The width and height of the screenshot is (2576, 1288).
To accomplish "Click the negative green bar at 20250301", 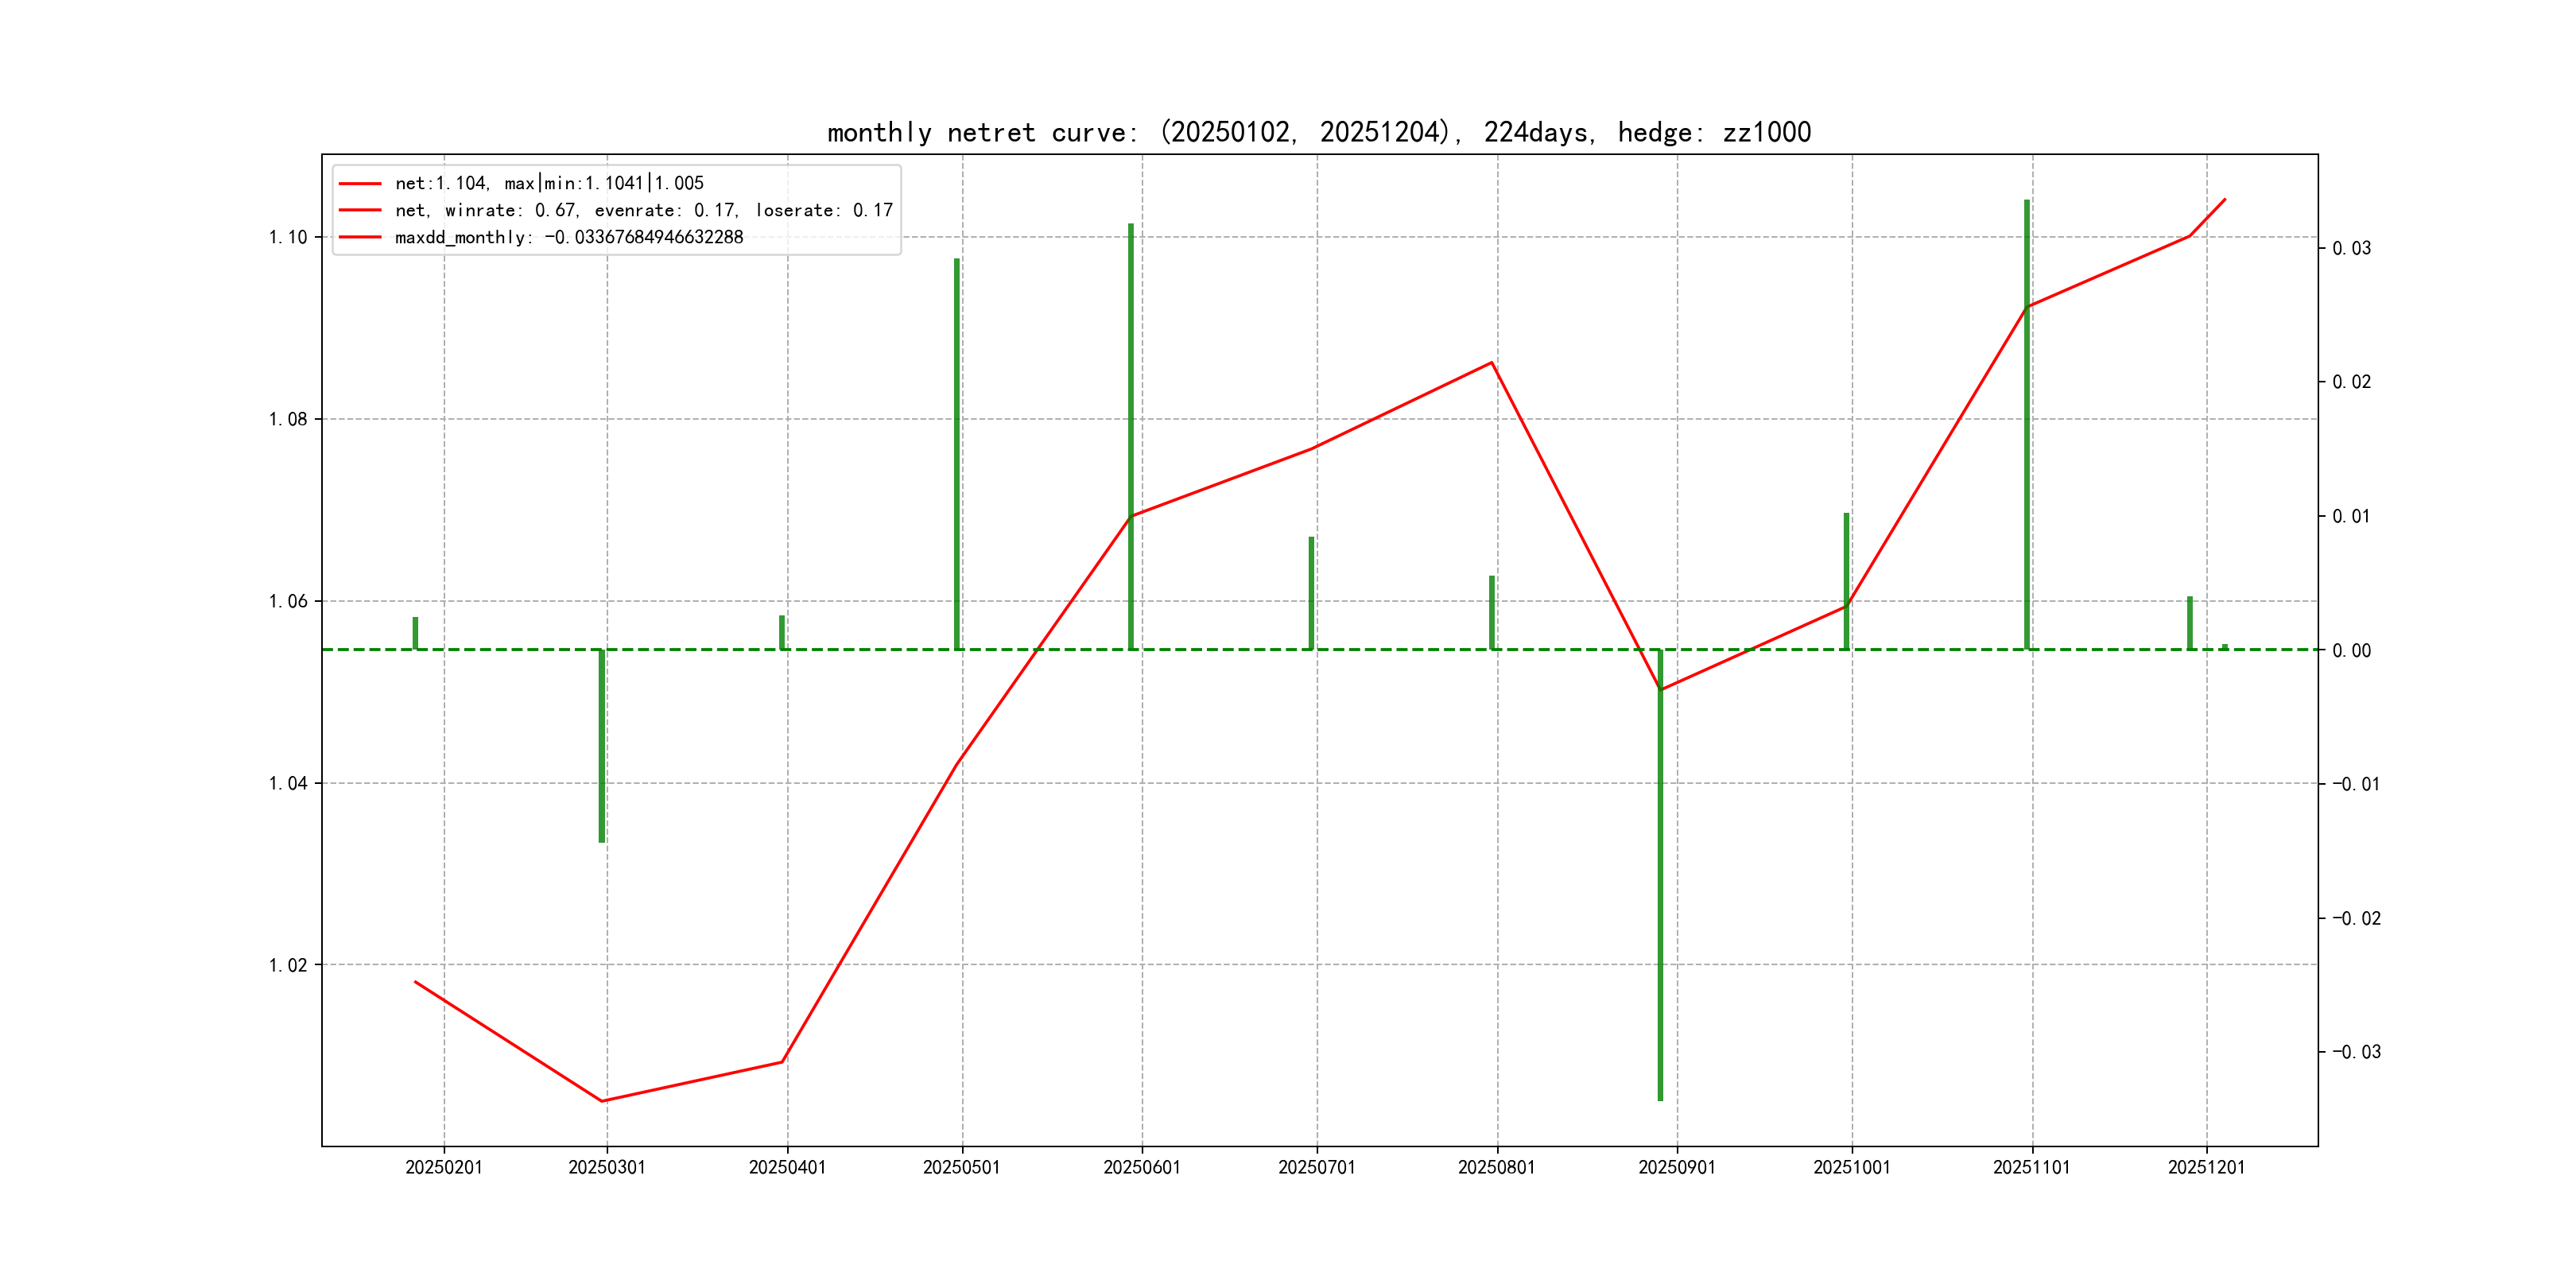I will (x=602, y=745).
